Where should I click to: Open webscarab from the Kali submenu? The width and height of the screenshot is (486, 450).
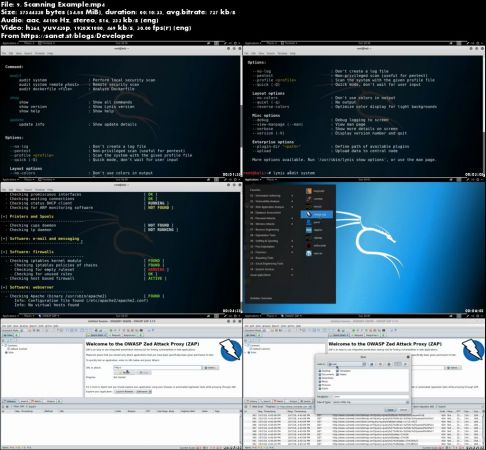(316, 245)
